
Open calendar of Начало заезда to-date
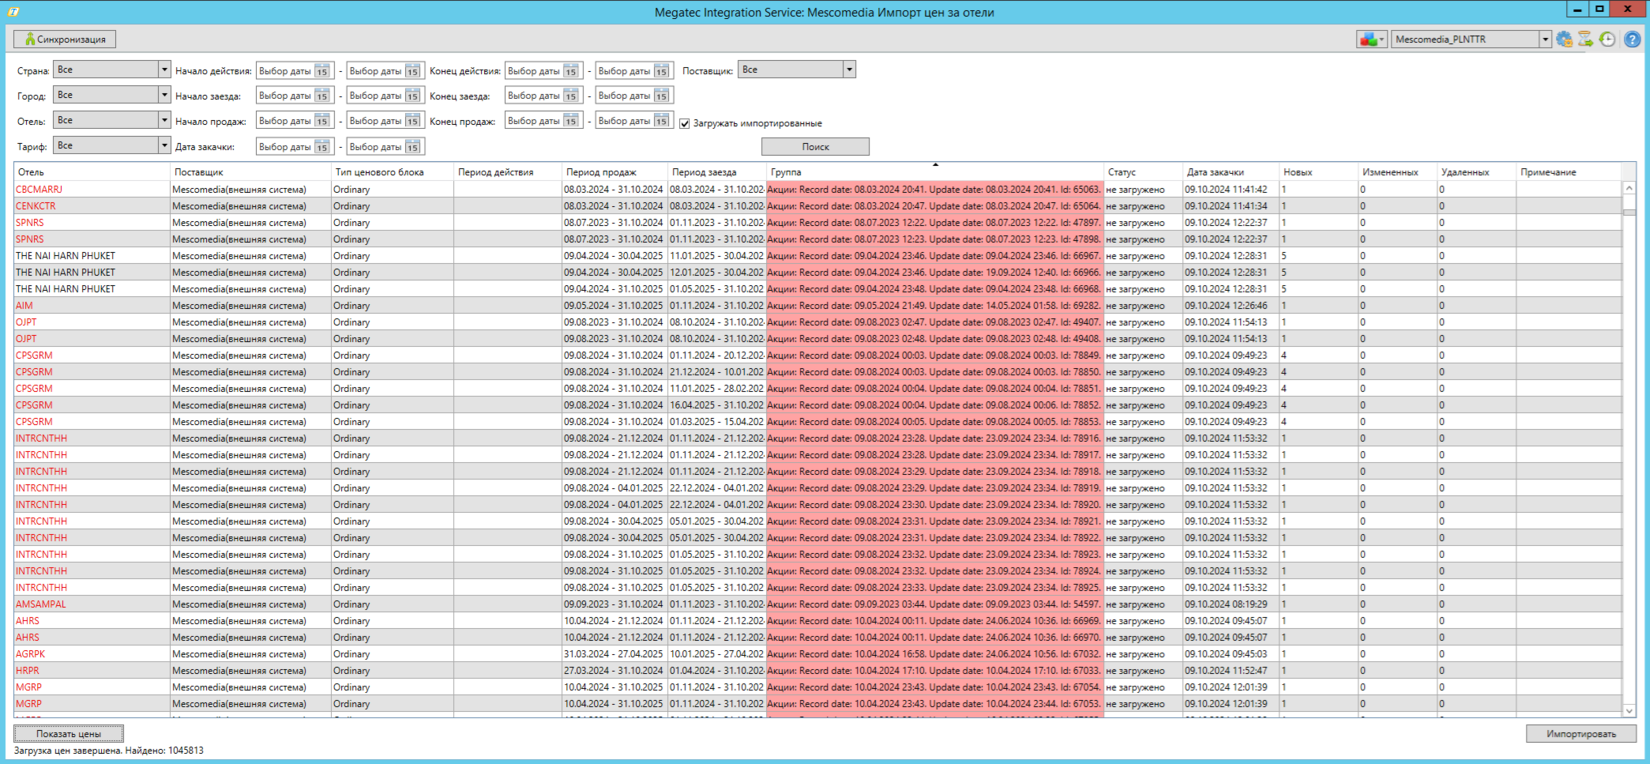tap(412, 96)
